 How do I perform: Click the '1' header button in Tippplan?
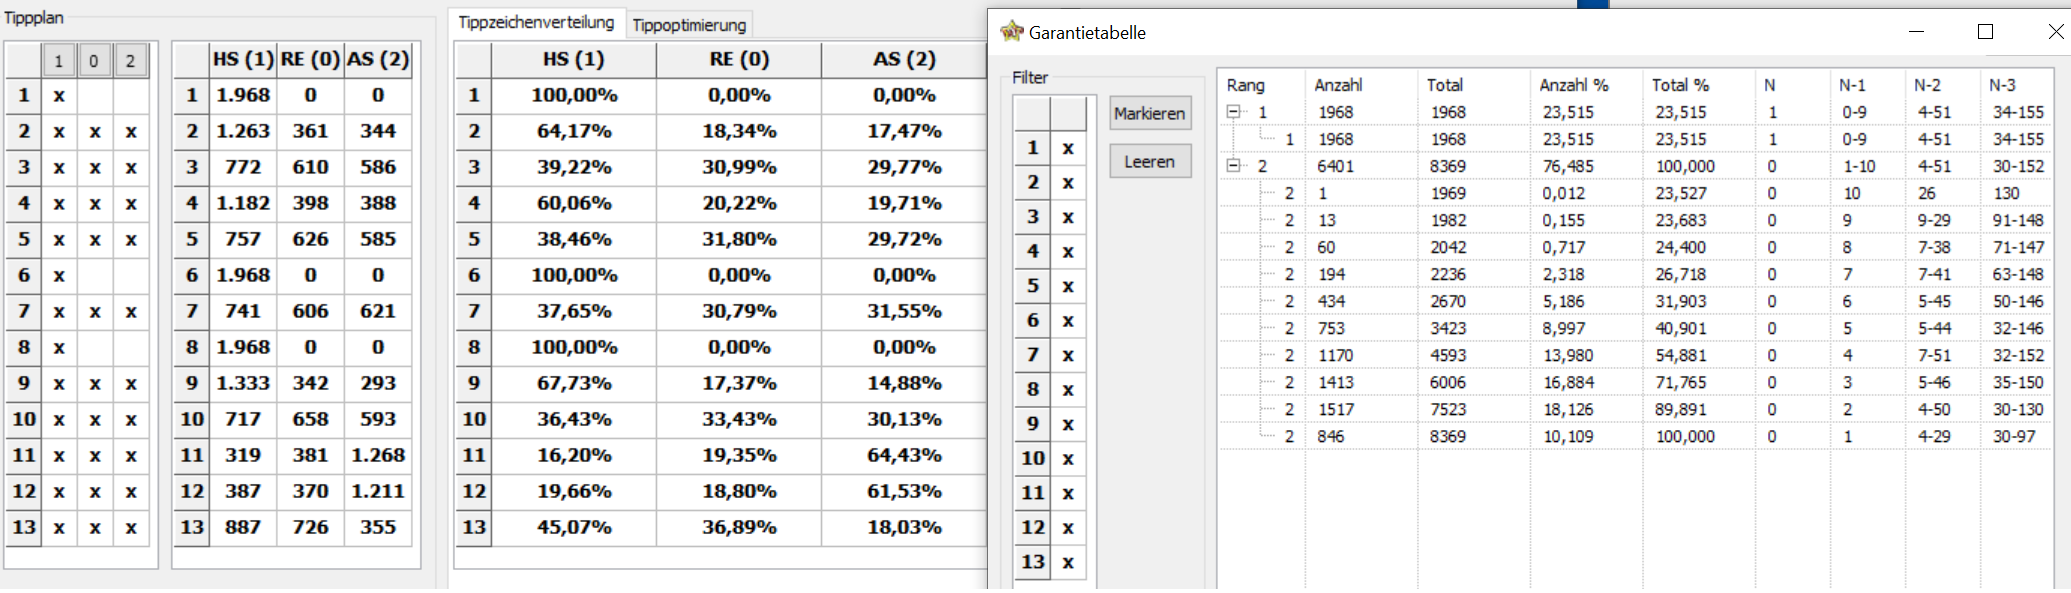[59, 61]
